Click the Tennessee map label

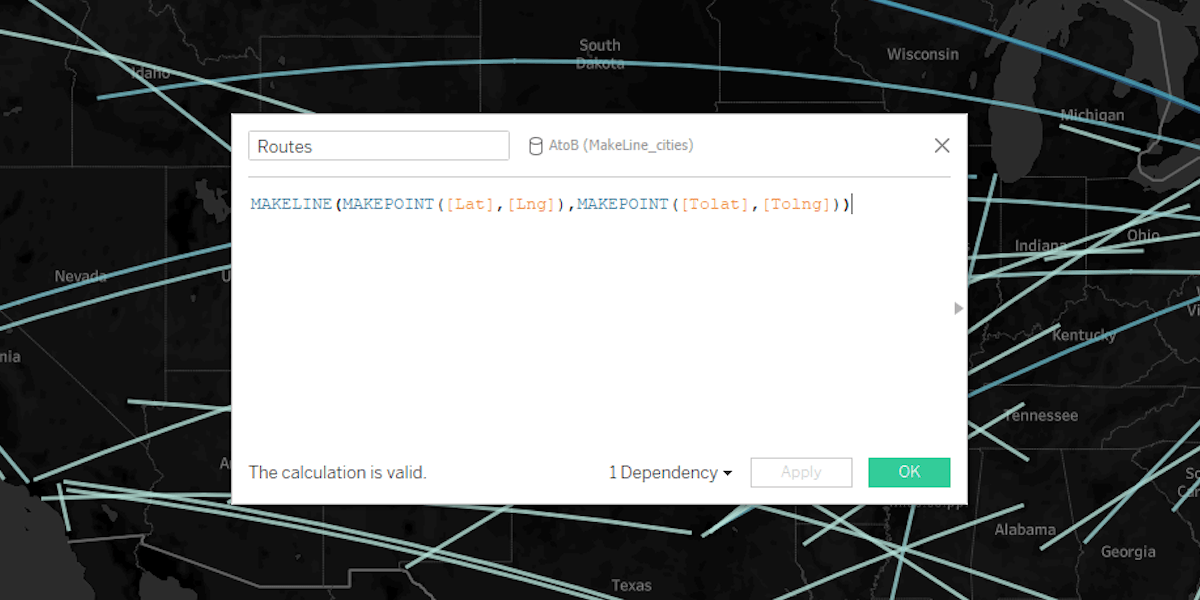tap(1041, 415)
